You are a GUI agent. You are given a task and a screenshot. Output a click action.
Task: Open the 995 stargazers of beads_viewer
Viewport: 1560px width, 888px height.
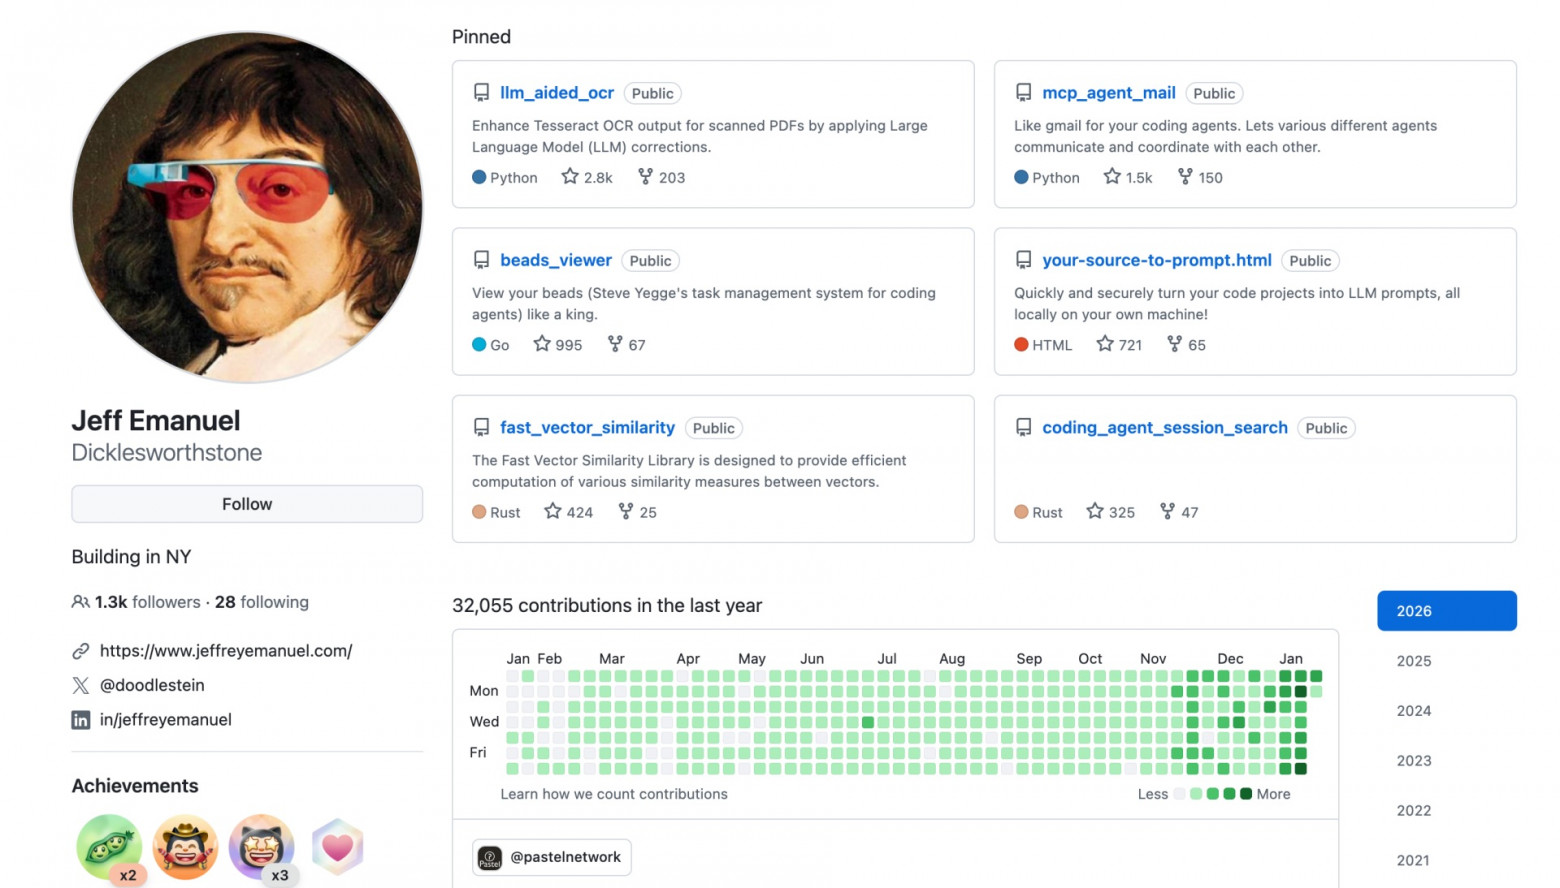pyautogui.click(x=558, y=345)
